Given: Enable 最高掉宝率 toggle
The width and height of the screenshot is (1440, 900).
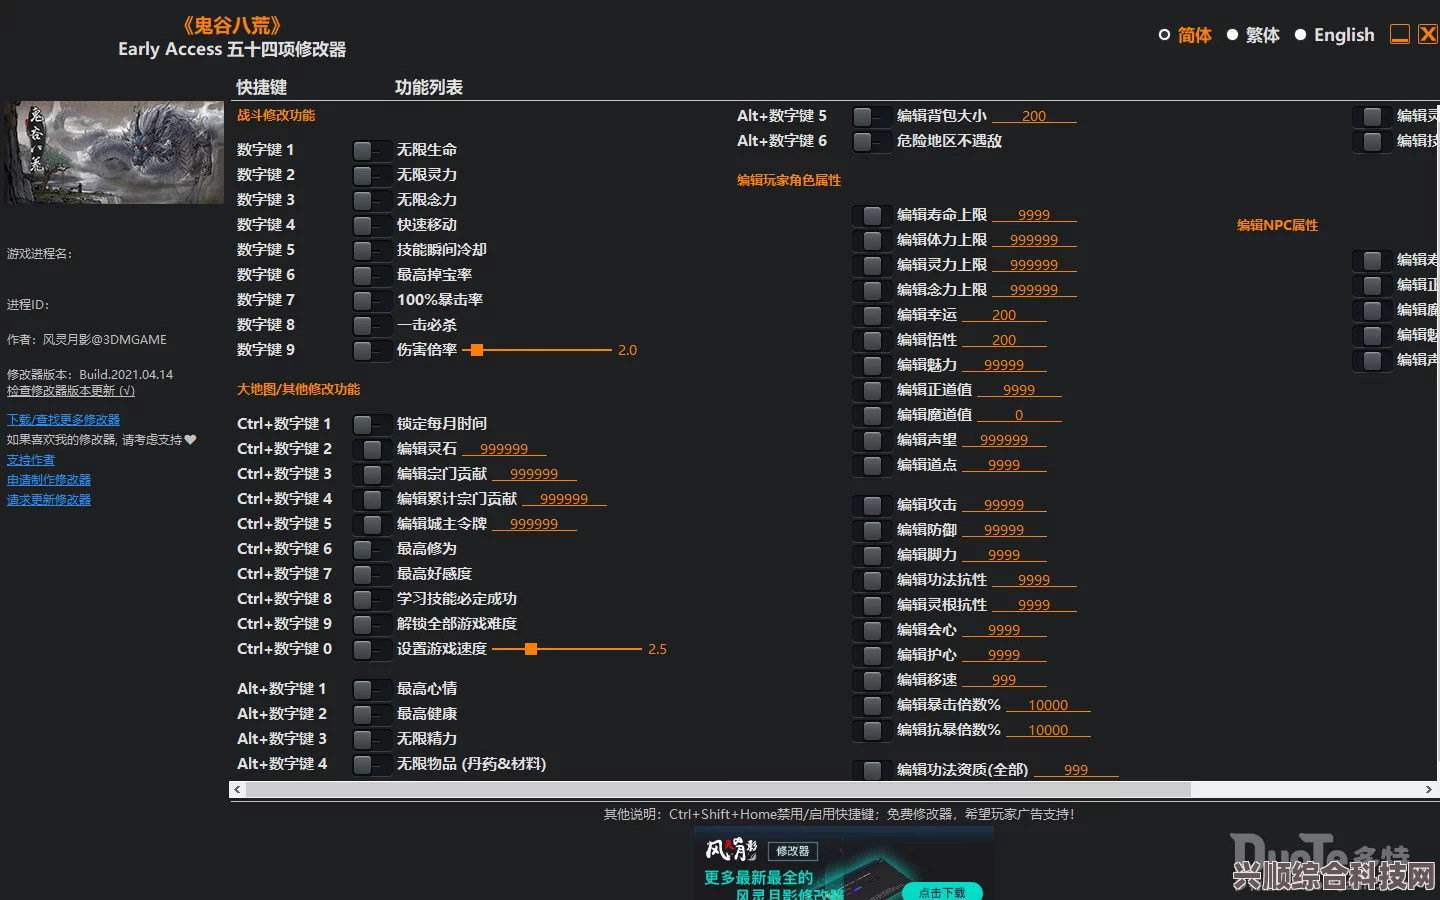Looking at the screenshot, I should coord(371,275).
